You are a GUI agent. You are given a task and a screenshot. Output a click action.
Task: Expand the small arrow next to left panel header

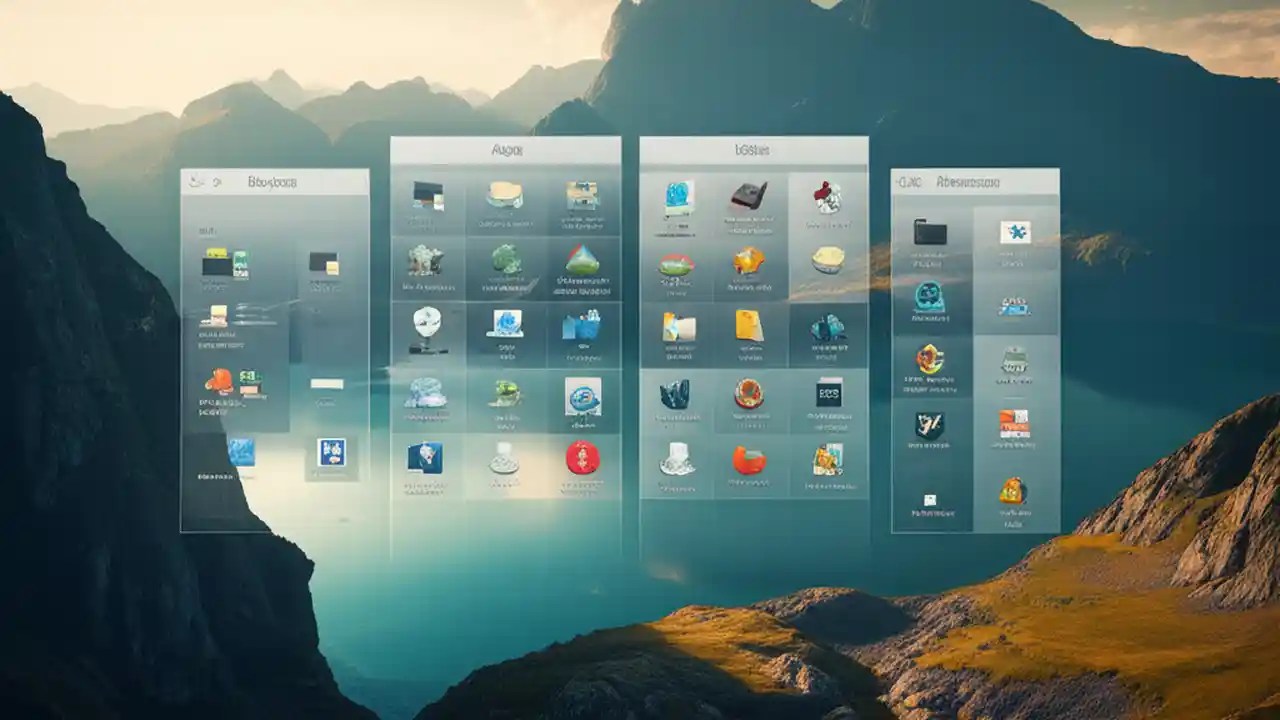[x=216, y=183]
